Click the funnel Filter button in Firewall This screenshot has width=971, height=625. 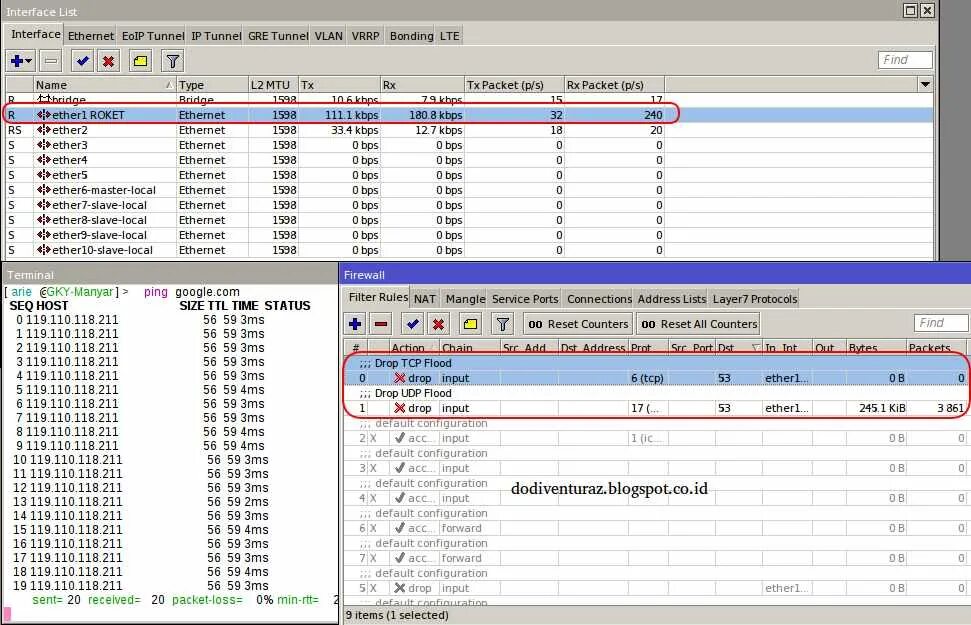point(503,323)
